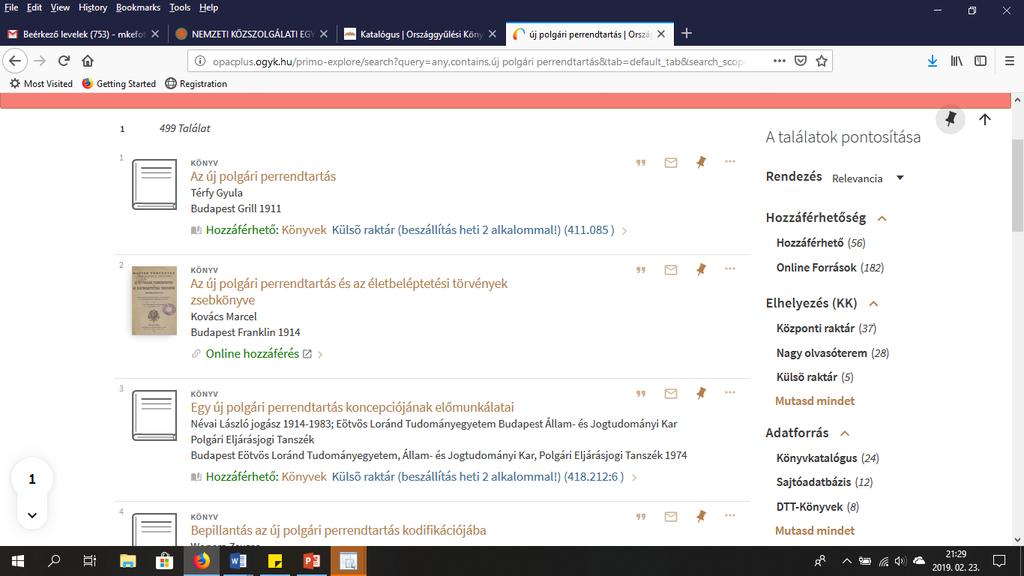Open more actions for Térfy Gyula record
The width and height of the screenshot is (1024, 576).
click(729, 161)
